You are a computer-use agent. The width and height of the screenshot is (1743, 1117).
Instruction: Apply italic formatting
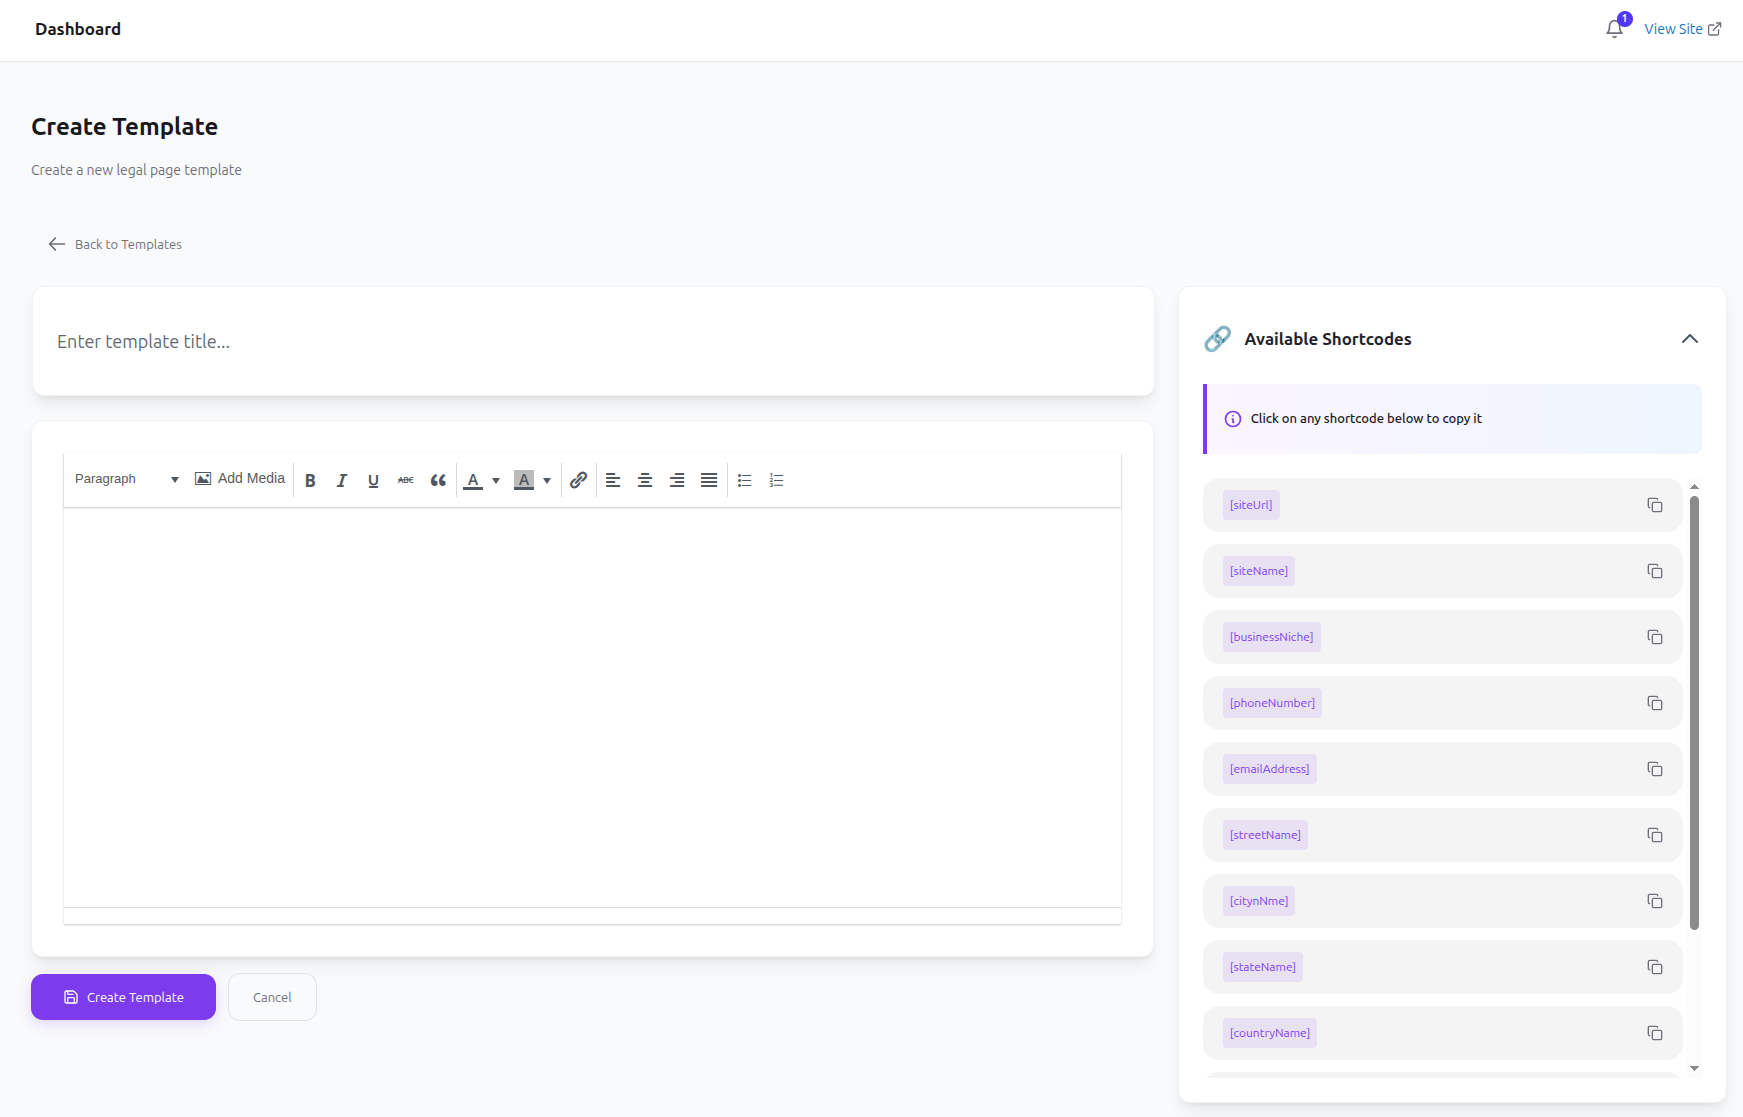342,480
